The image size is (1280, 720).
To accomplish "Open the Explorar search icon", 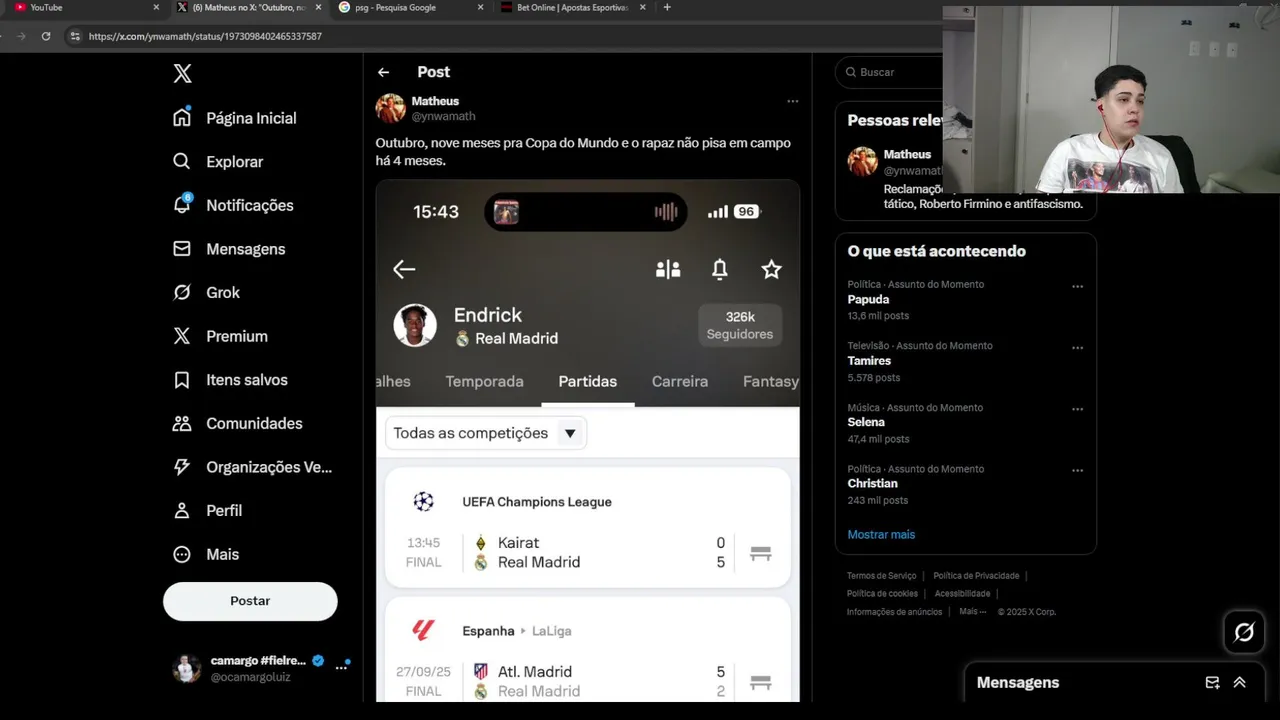I will click(x=182, y=161).
